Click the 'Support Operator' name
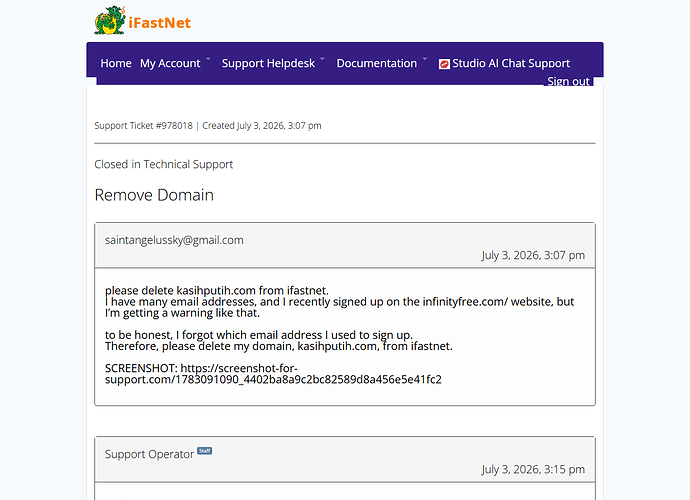This screenshot has width=690, height=500. click(149, 454)
